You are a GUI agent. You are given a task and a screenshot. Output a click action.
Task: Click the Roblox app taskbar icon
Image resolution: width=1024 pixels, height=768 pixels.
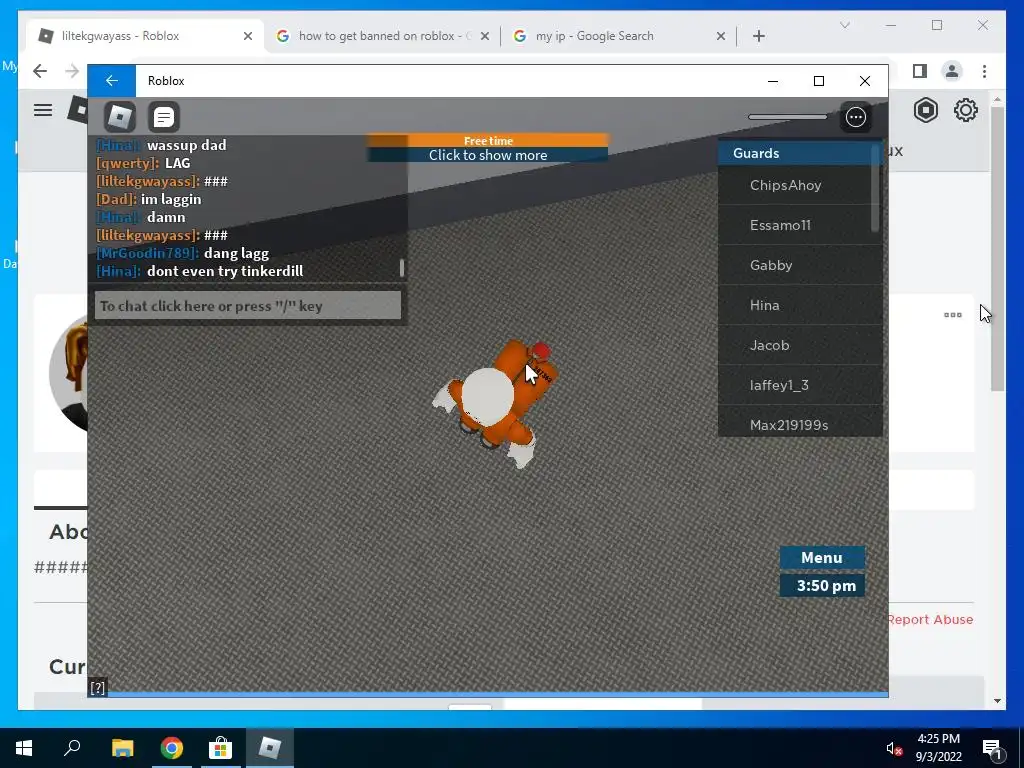tap(270, 748)
